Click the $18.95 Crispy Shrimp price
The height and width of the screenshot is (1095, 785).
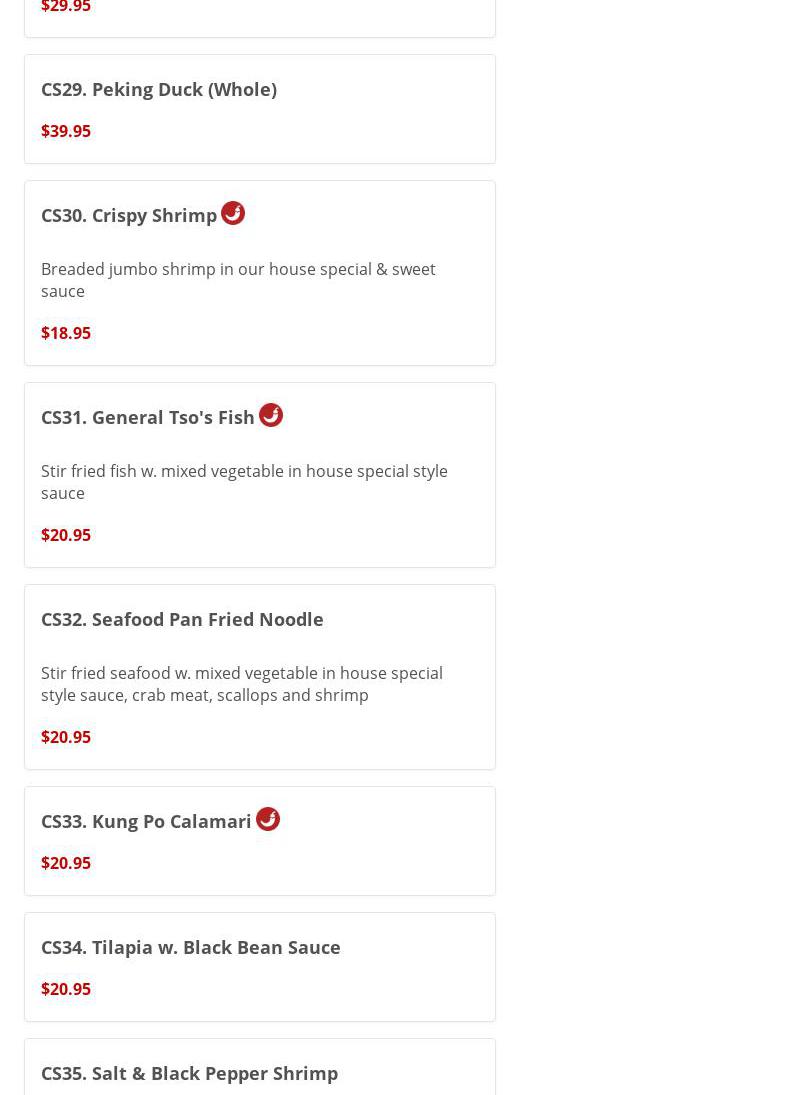(66, 333)
